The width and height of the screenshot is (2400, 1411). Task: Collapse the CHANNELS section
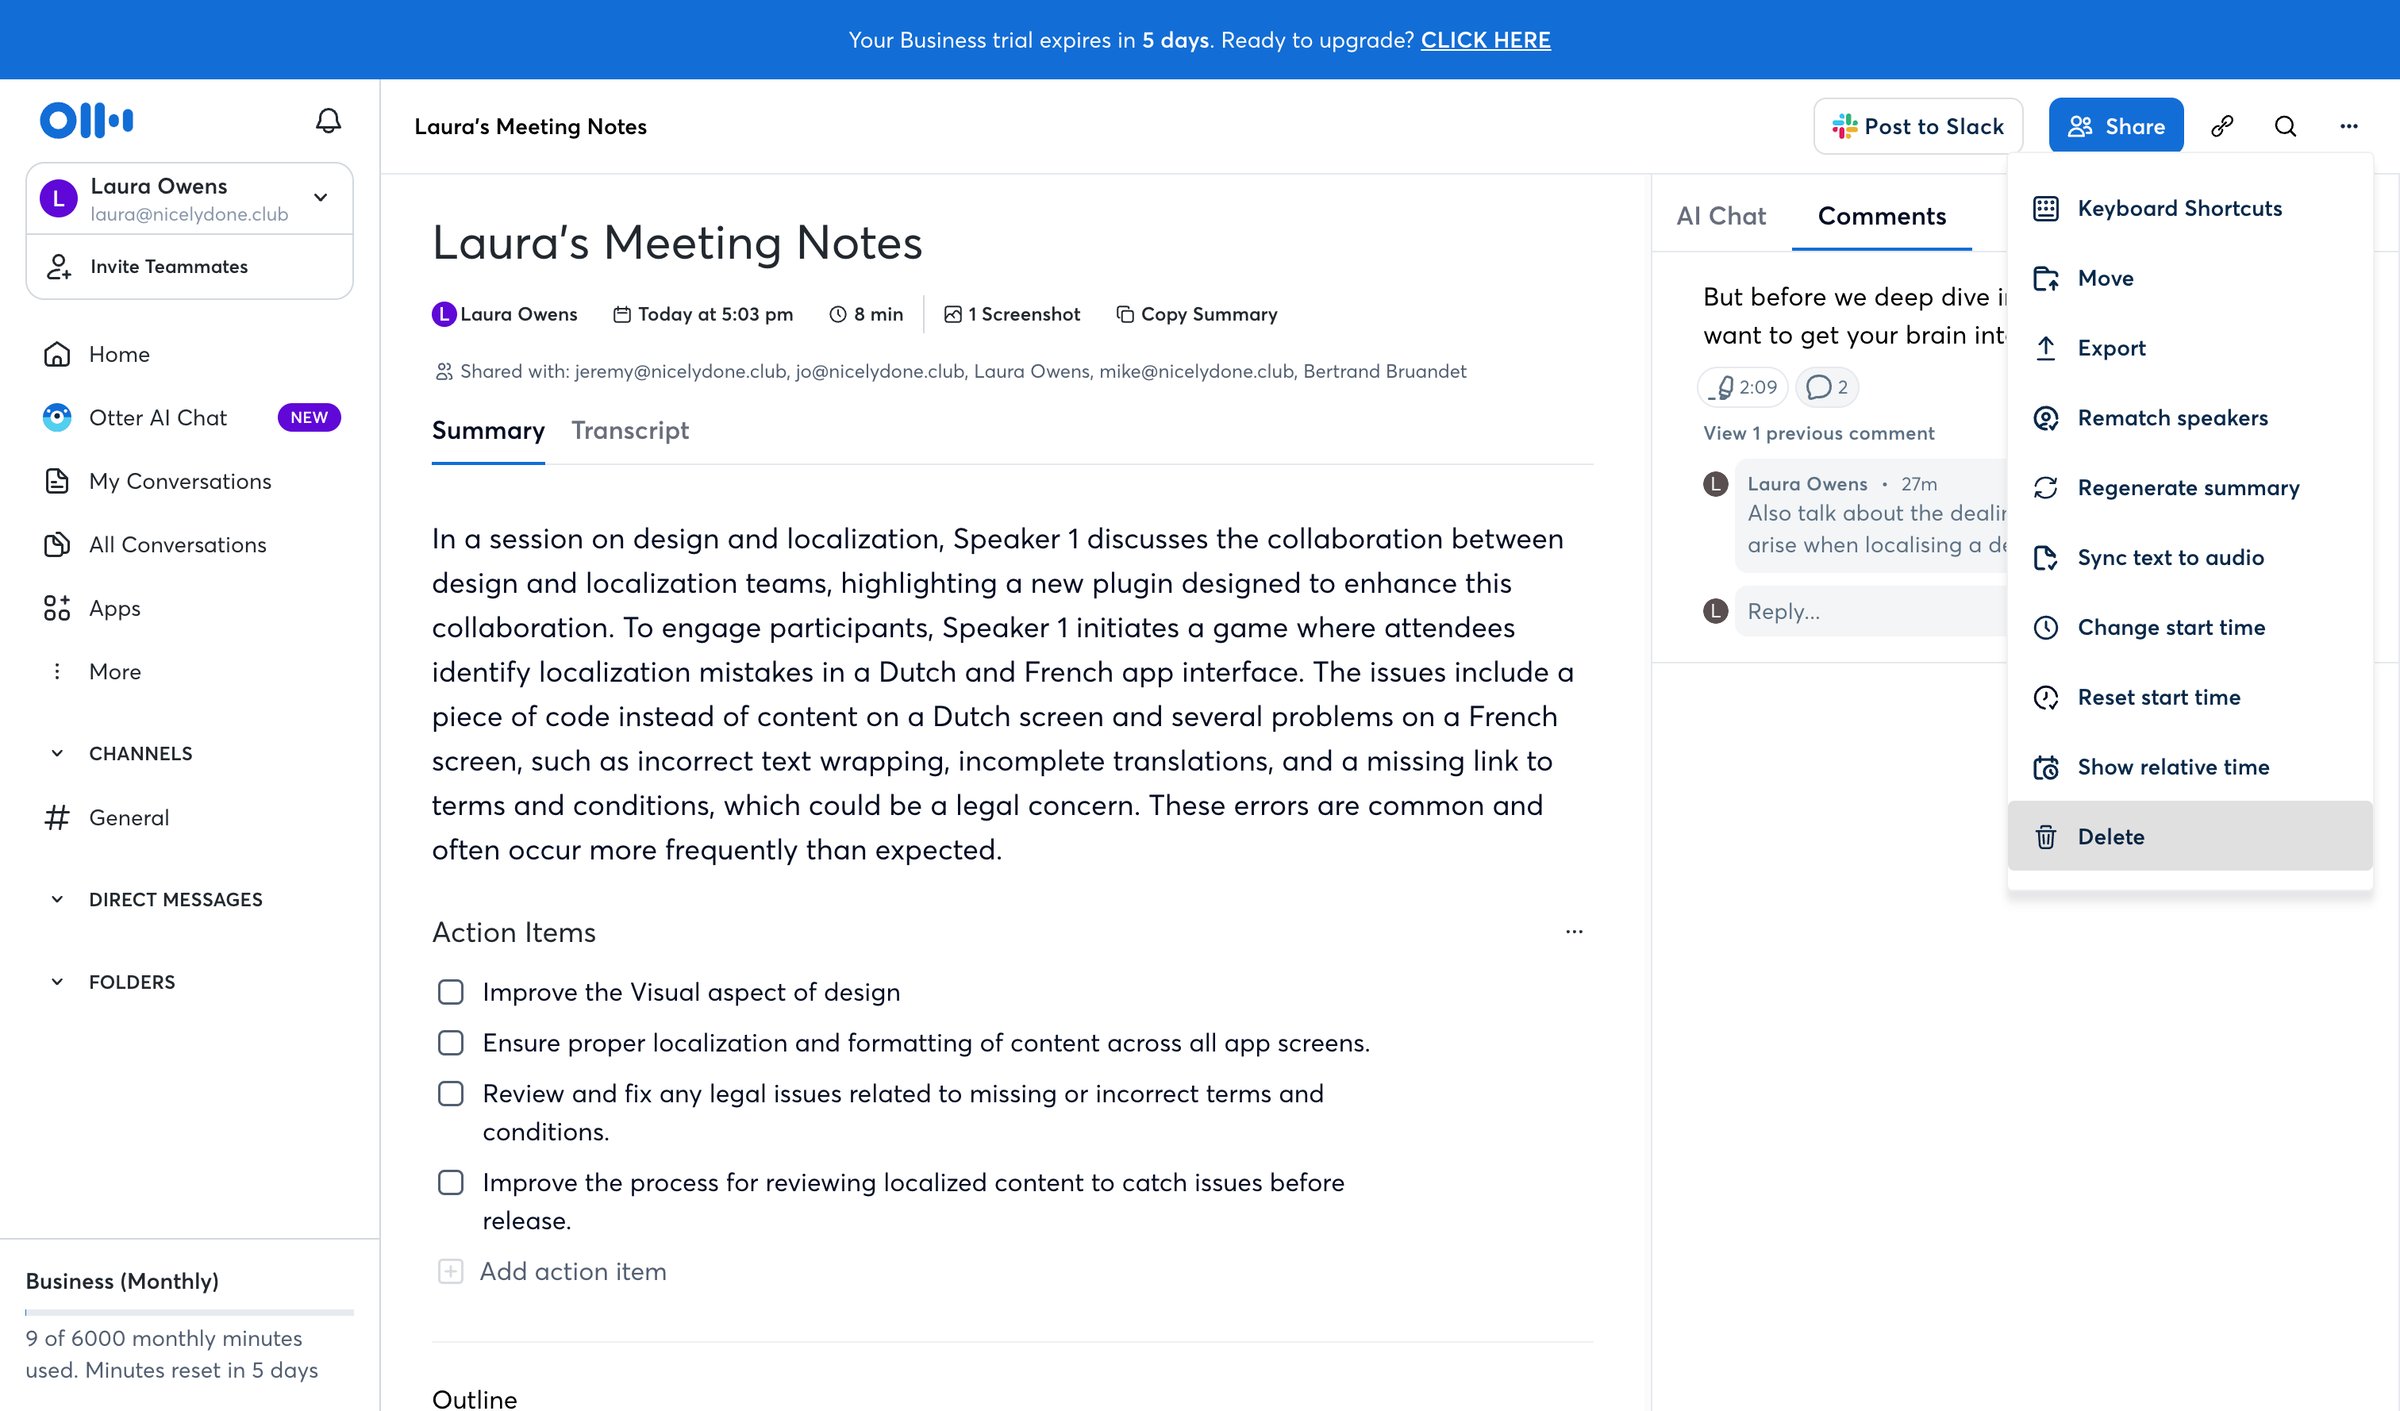(x=57, y=753)
